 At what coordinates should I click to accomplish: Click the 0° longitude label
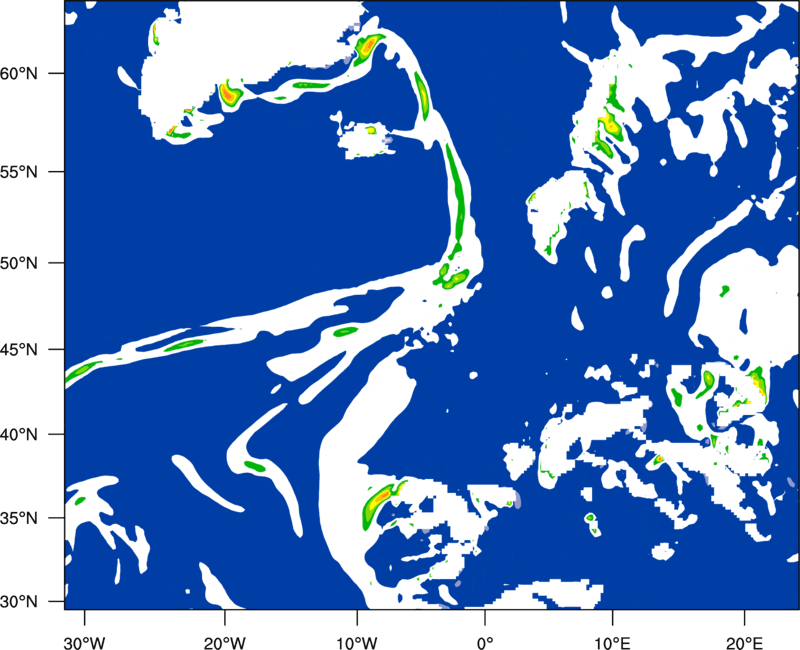484,643
